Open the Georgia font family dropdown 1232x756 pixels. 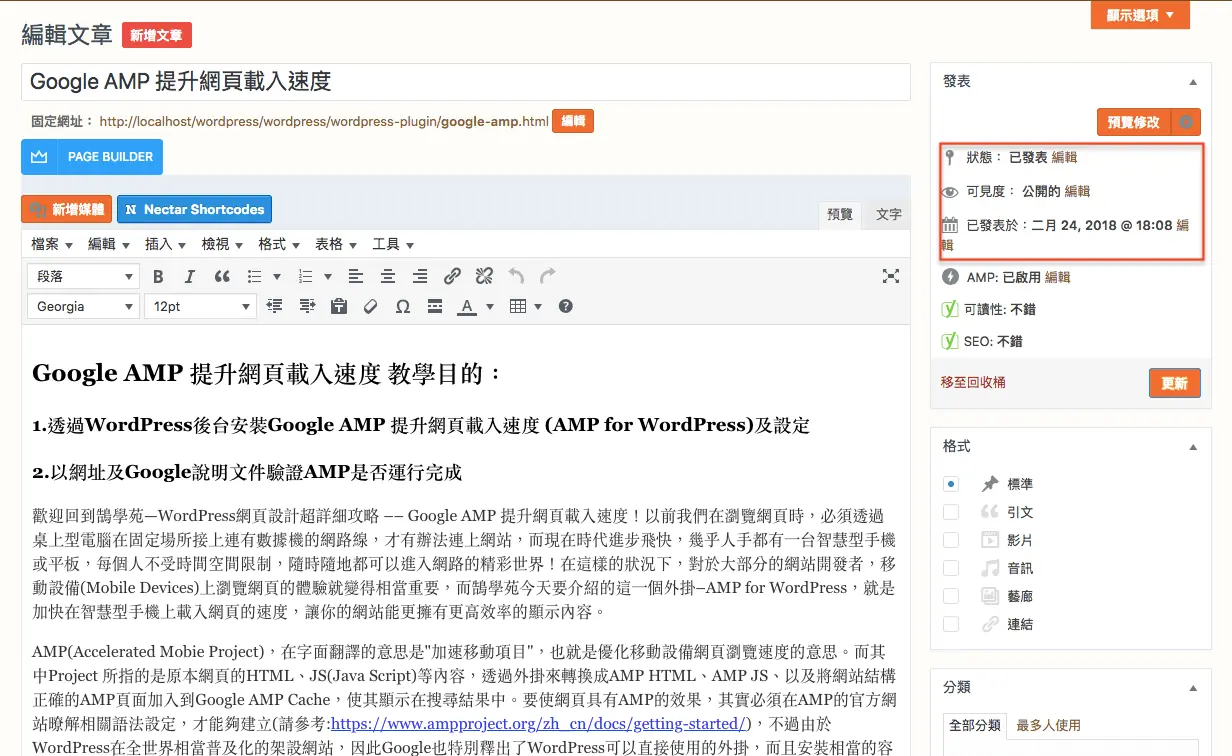click(83, 307)
